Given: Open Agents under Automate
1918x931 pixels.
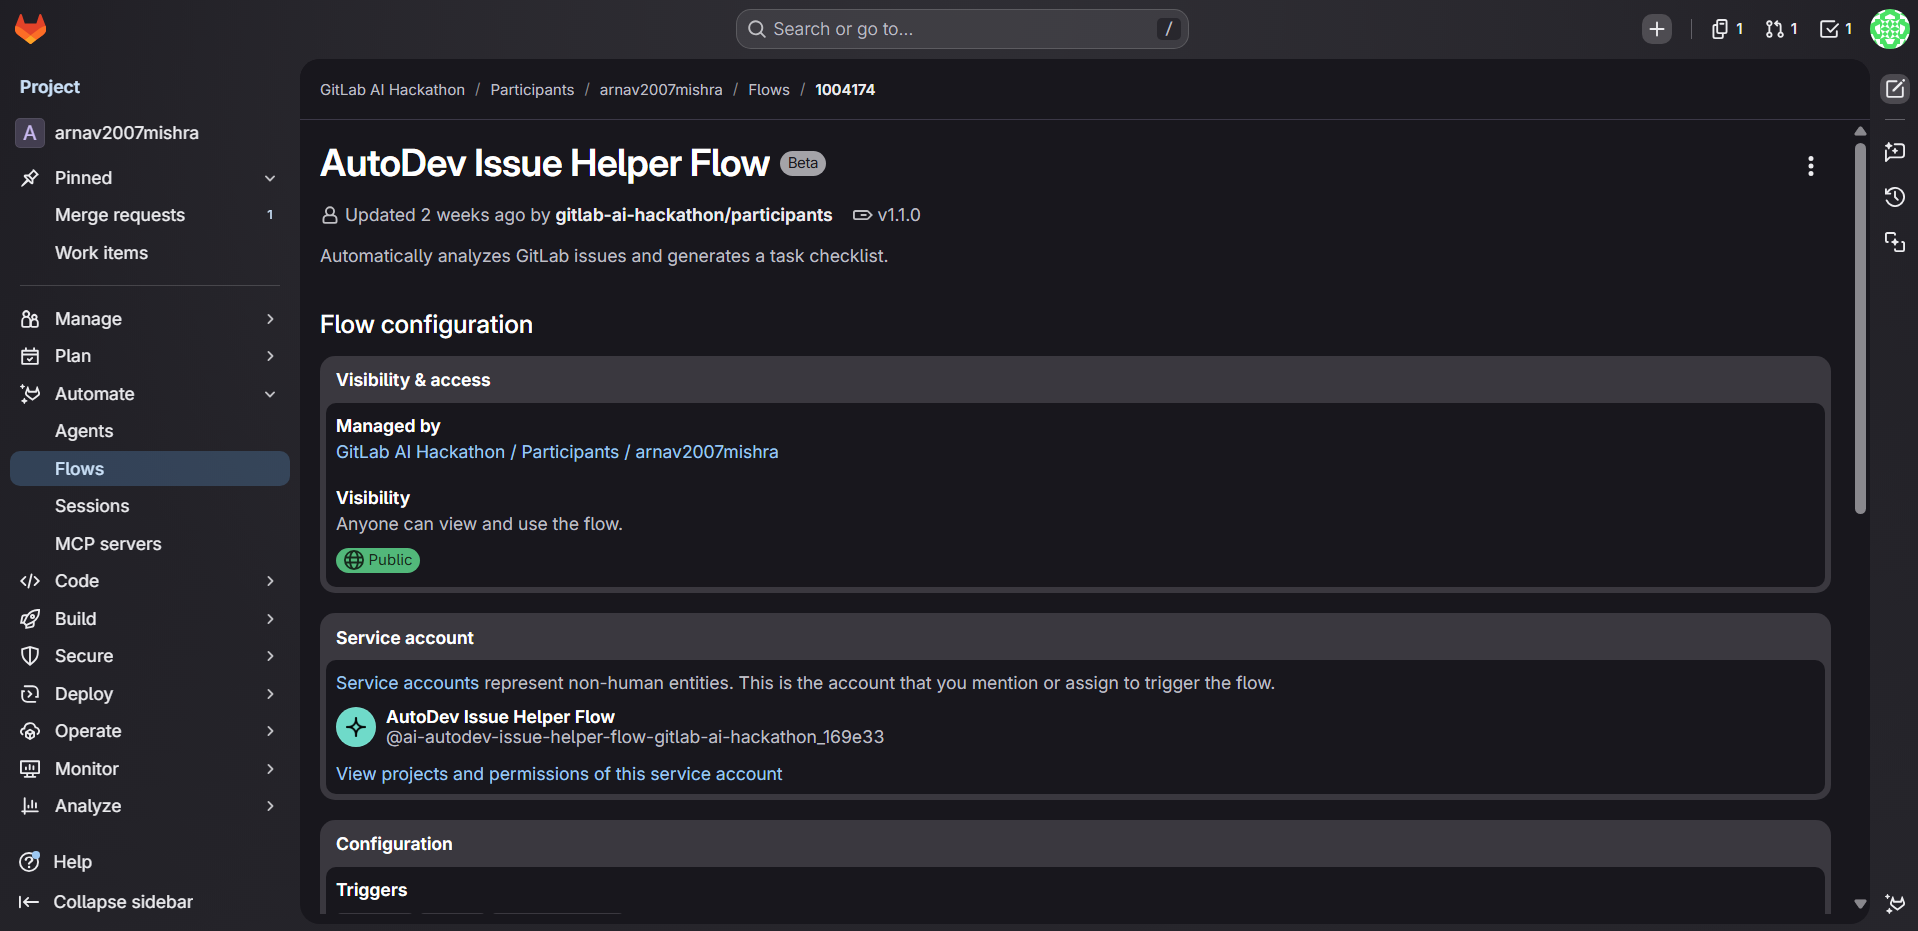Looking at the screenshot, I should [84, 431].
